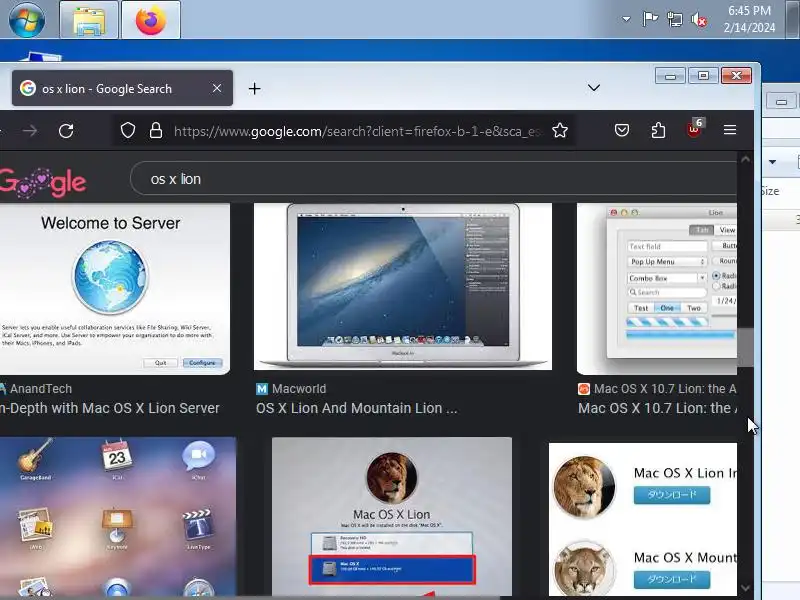800x600 pixels.
Task: Open the dropdown arrow in the background window
Action: pyautogui.click(x=772, y=162)
